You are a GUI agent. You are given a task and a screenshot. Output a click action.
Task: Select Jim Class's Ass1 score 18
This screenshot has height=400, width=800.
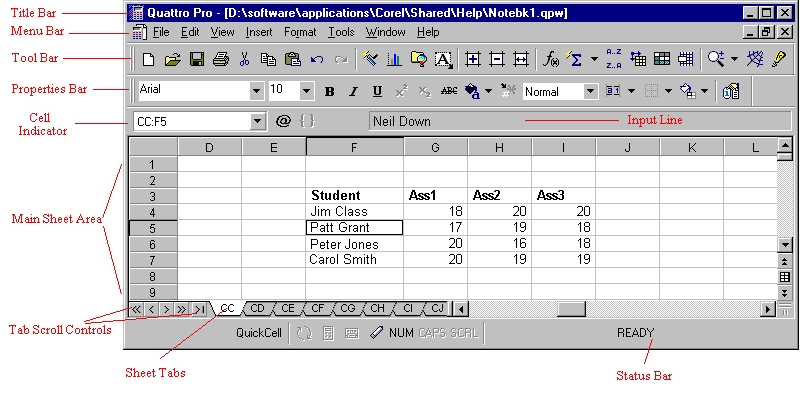click(x=435, y=212)
